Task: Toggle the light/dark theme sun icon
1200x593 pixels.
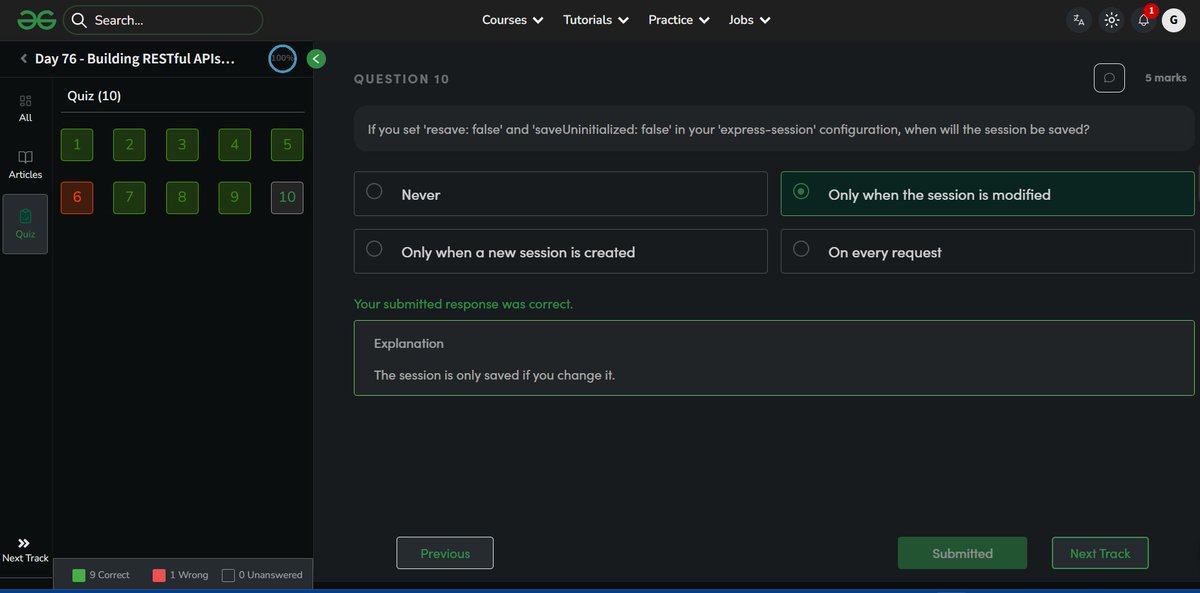Action: click(x=1111, y=20)
